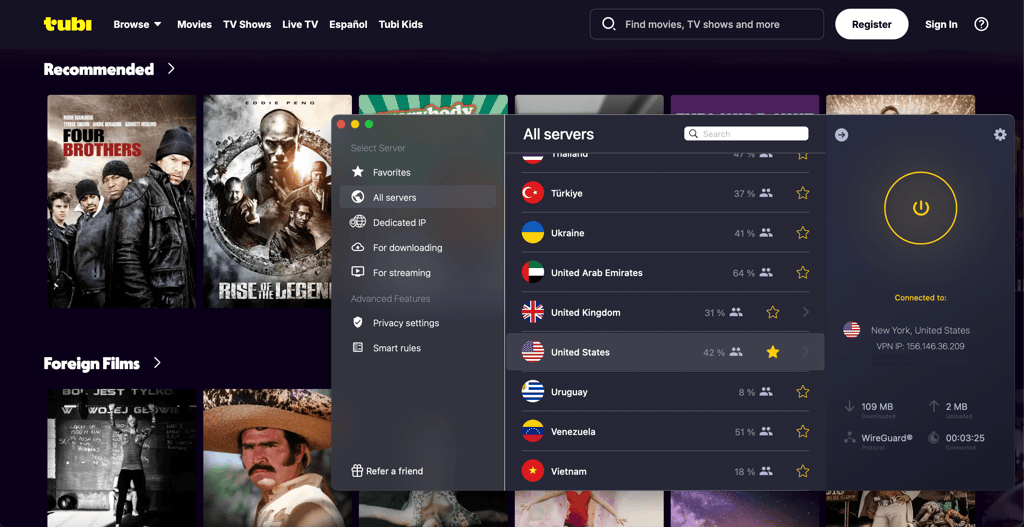Click the Register button on Tubi
The width and height of the screenshot is (1024, 527).
pyautogui.click(x=871, y=24)
